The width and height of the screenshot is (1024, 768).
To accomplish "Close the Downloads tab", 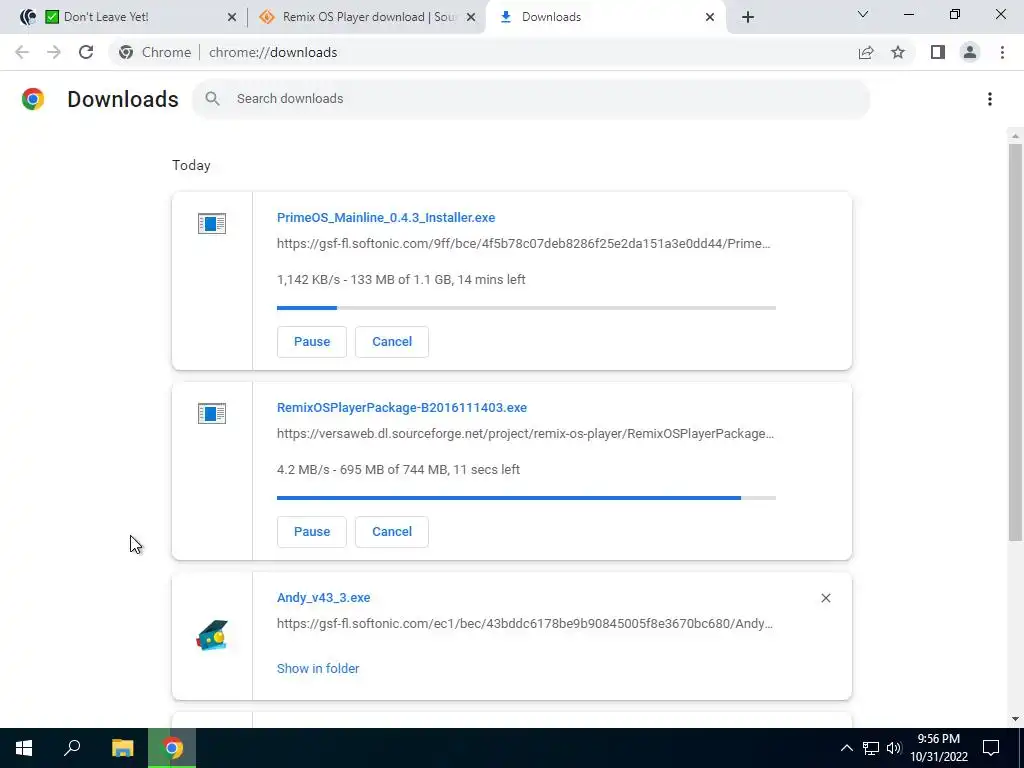I will pos(710,17).
